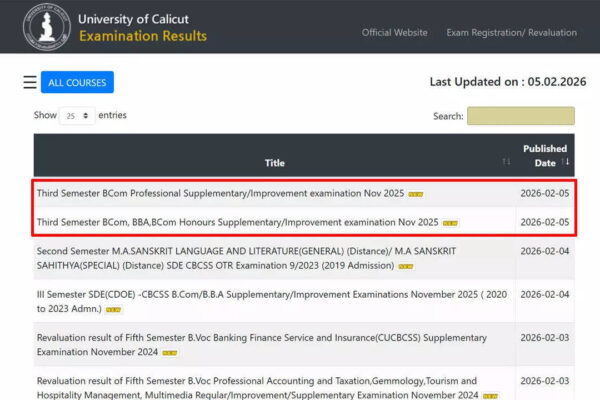This screenshot has width=600, height=400.
Task: Click NEW badge on M.A Sanskrit row
Action: (406, 266)
